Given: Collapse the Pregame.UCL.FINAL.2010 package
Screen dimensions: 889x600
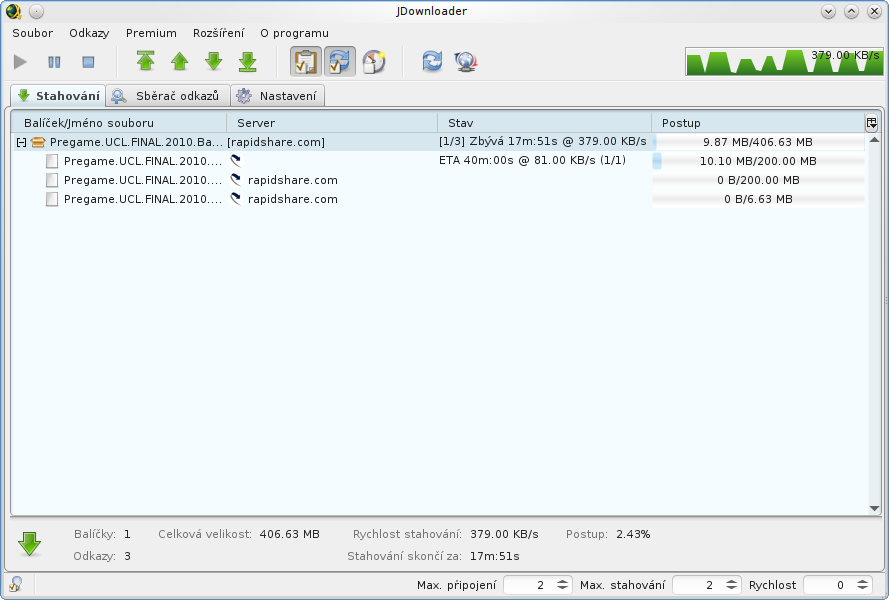Looking at the screenshot, I should (21, 142).
